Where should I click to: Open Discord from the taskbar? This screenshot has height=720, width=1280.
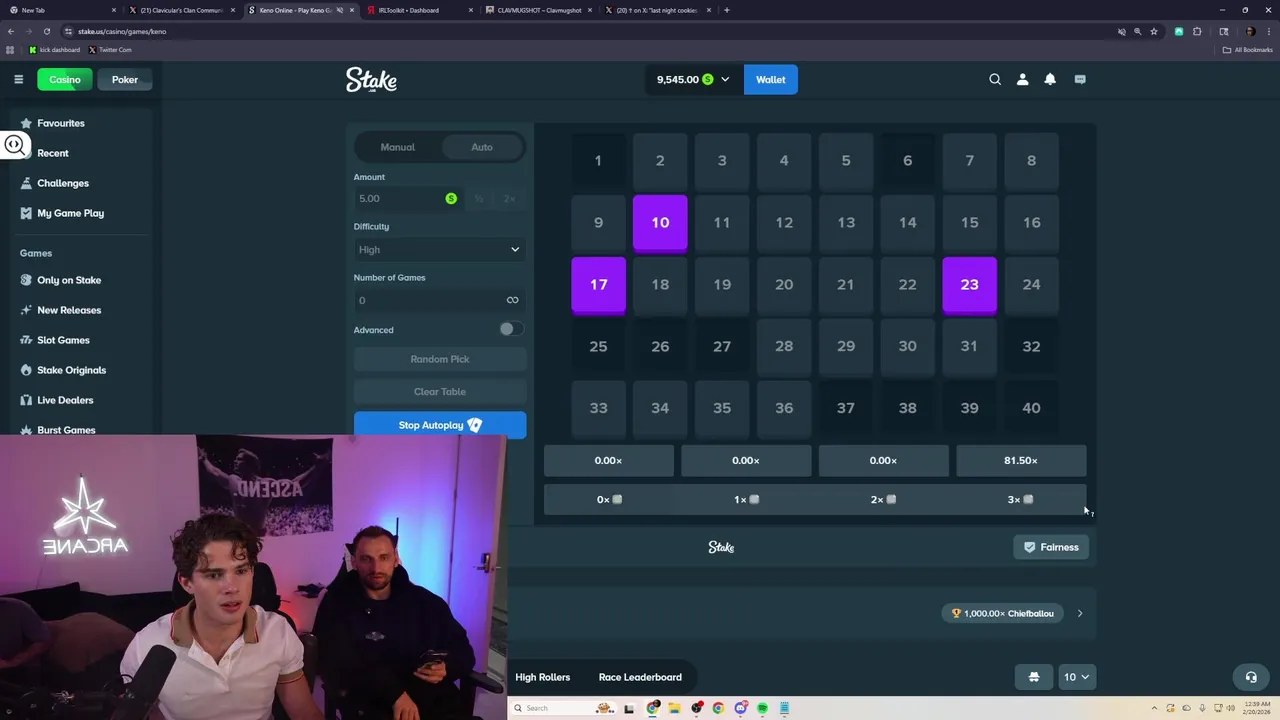pyautogui.click(x=740, y=708)
